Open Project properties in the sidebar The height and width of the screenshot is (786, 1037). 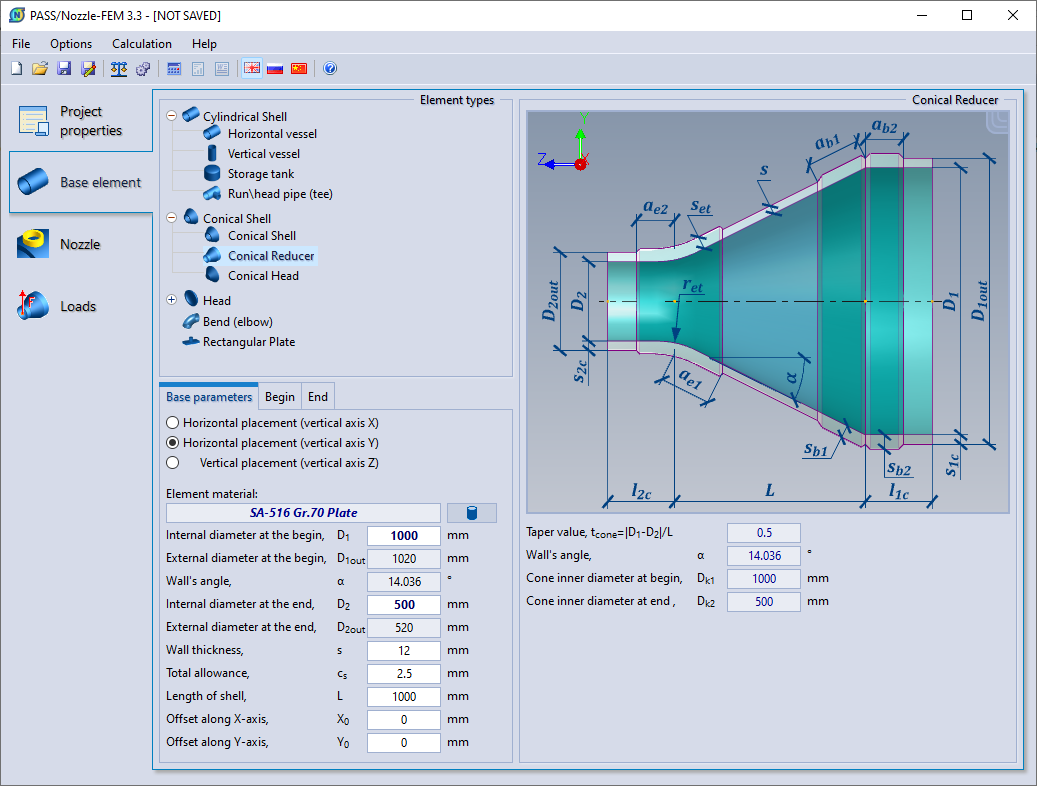pos(81,121)
